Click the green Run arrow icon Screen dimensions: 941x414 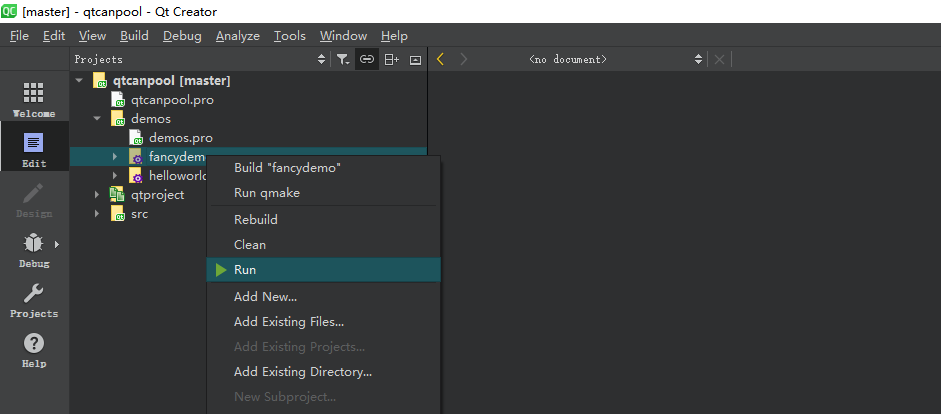(221, 270)
